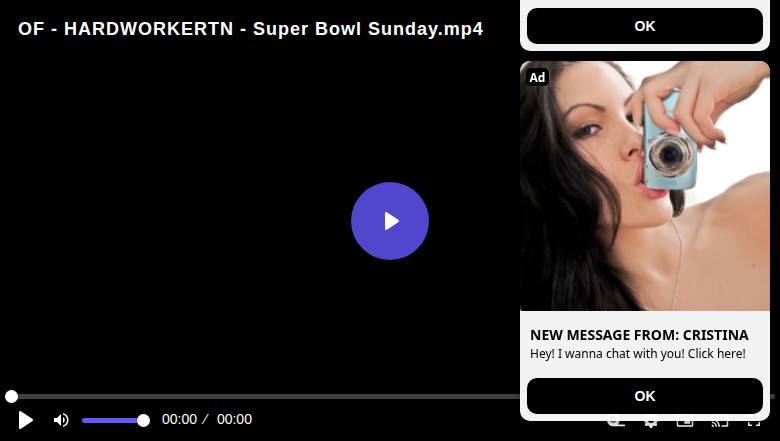
Task: Mute audio with the speaker icon
Action: click(x=61, y=420)
